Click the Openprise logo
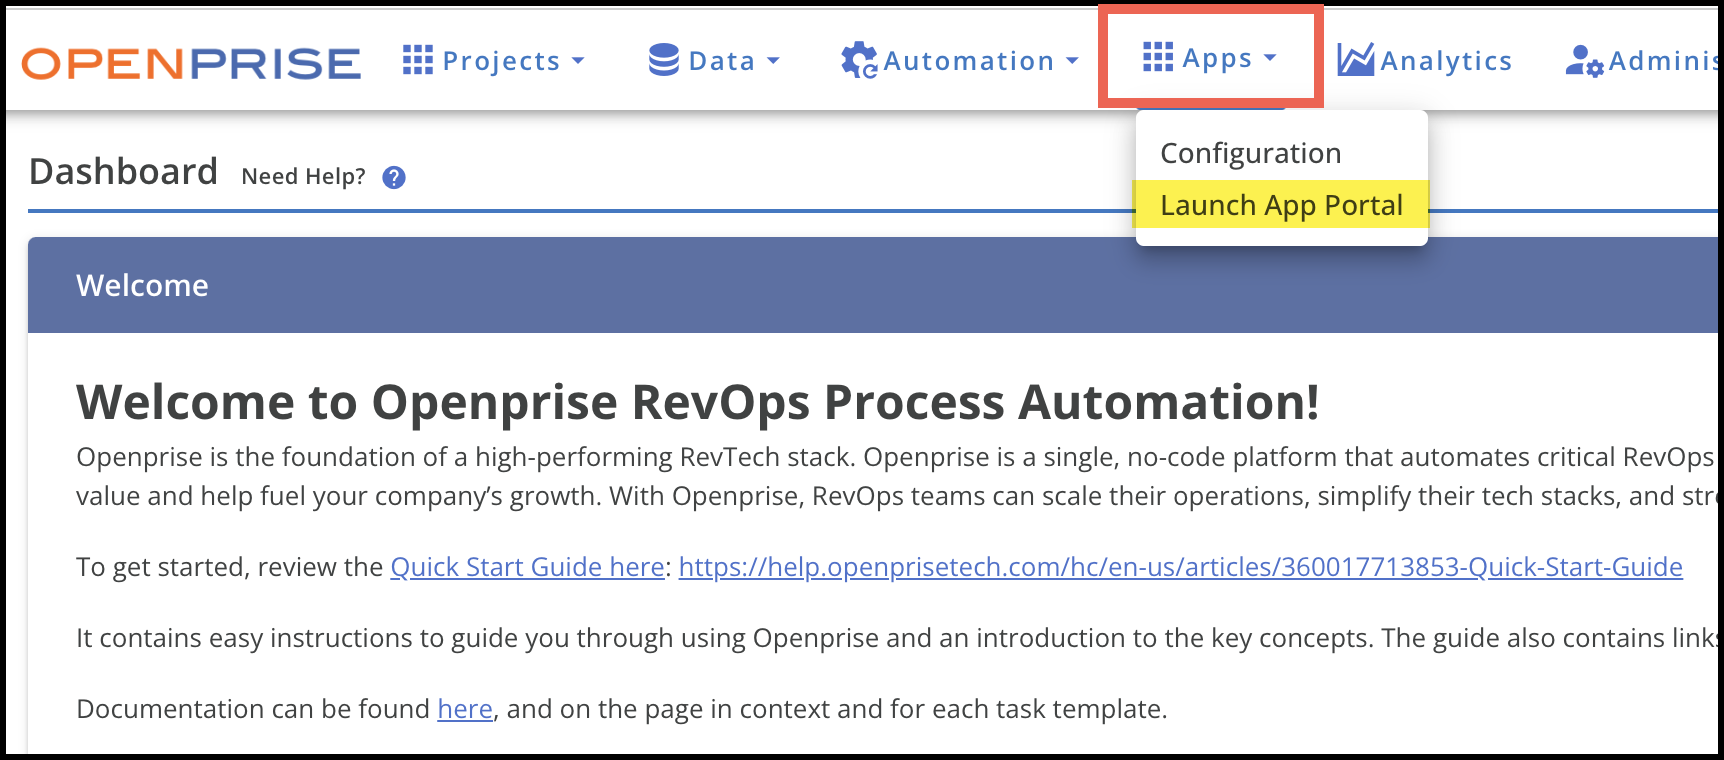This screenshot has height=760, width=1724. (x=191, y=63)
